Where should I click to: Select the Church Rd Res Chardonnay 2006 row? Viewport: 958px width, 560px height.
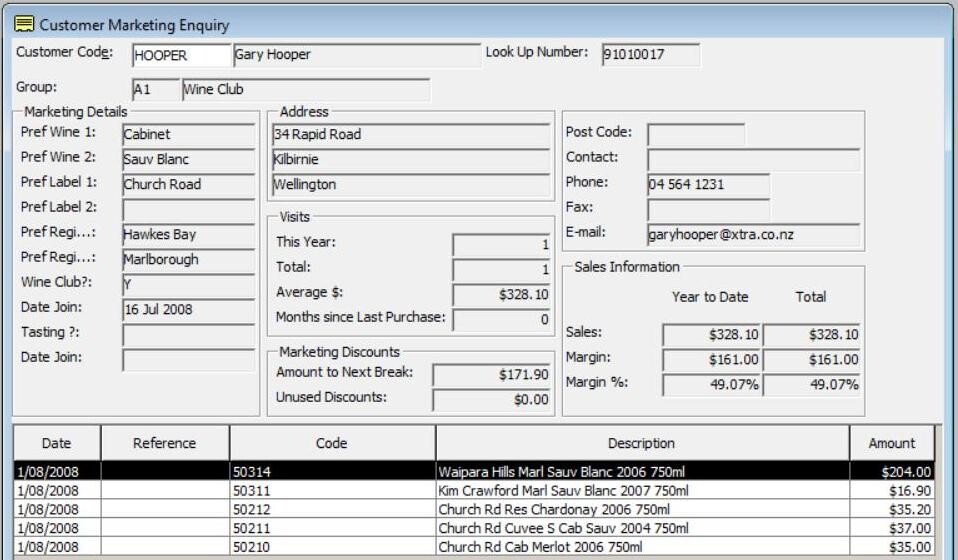(x=474, y=509)
